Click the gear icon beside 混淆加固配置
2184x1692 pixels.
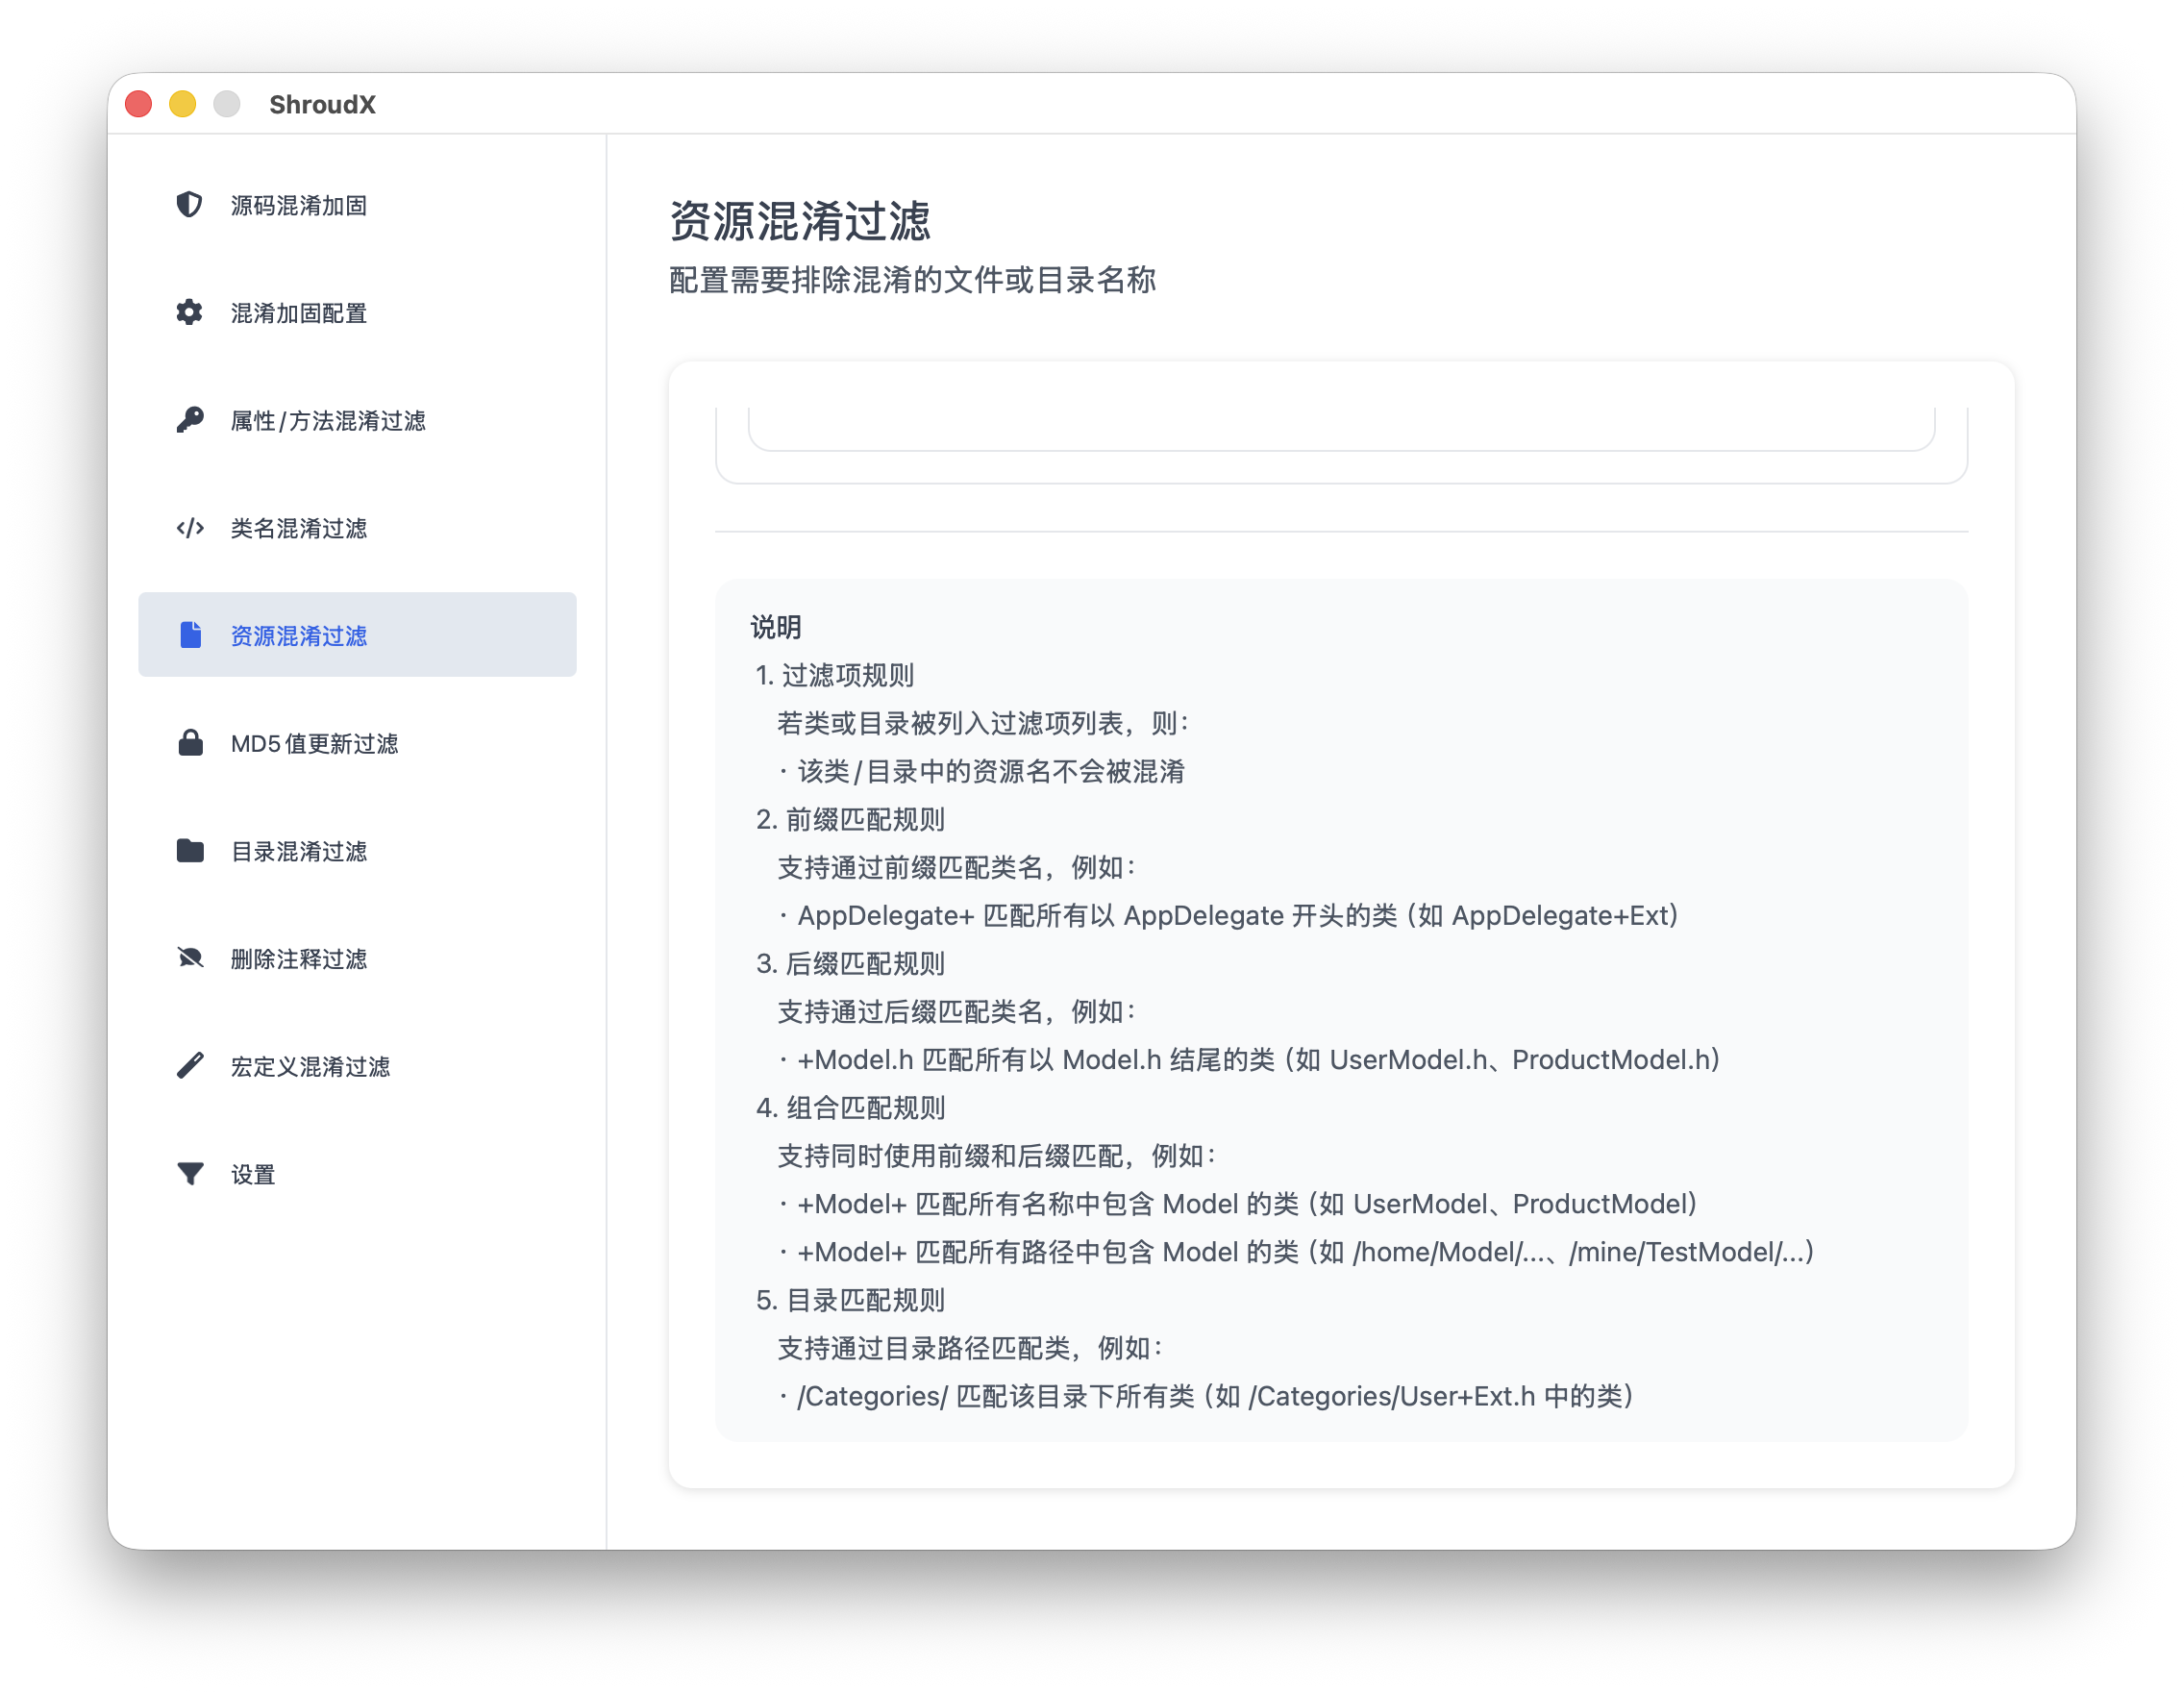pos(190,313)
